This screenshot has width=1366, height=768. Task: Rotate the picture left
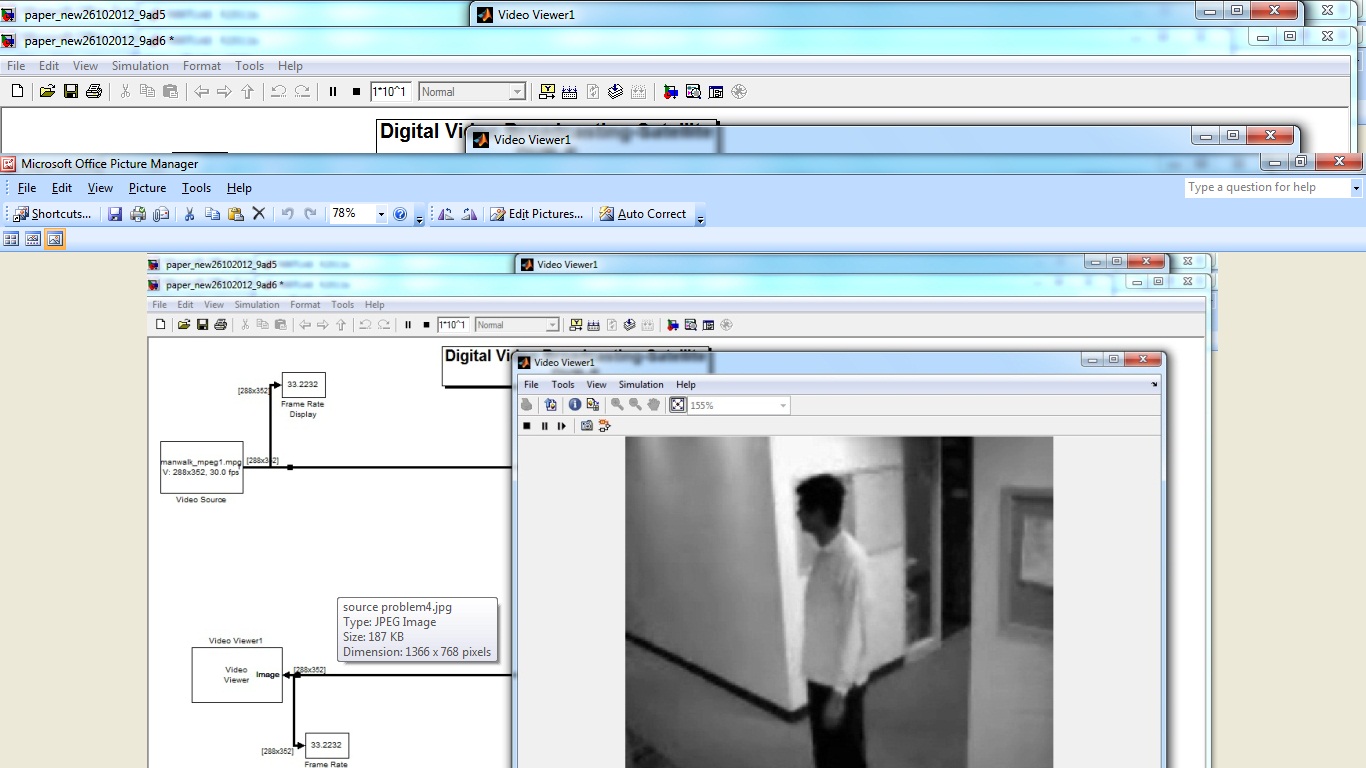446,214
